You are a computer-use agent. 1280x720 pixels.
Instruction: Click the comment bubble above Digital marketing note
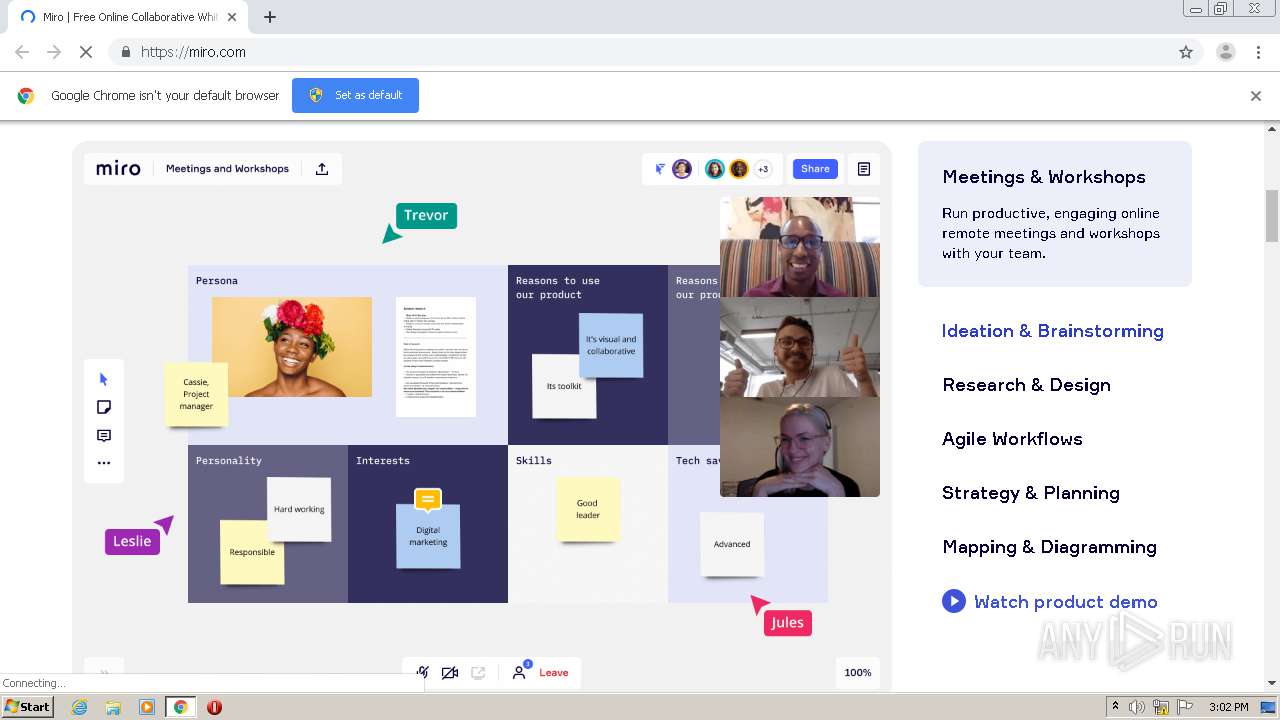[x=428, y=499]
